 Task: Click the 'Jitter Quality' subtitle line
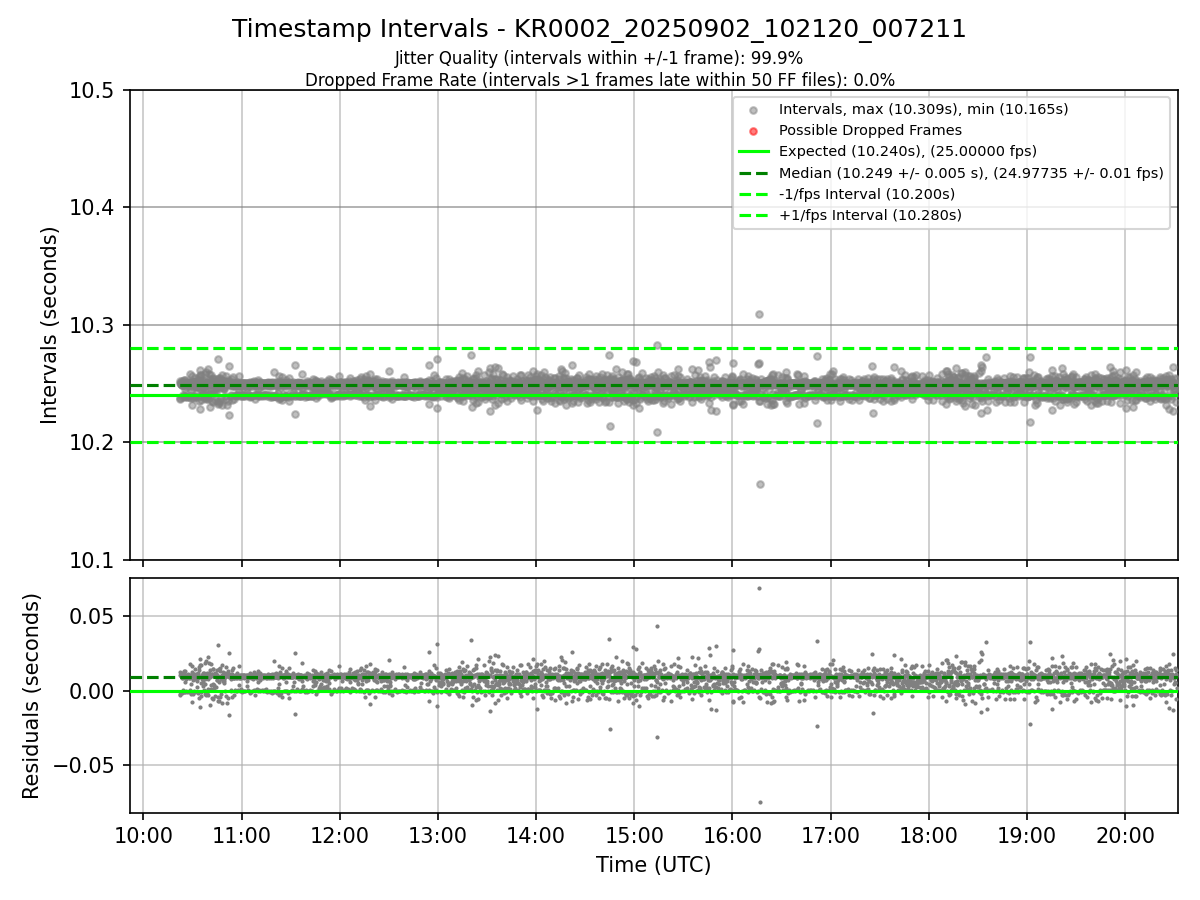[599, 58]
